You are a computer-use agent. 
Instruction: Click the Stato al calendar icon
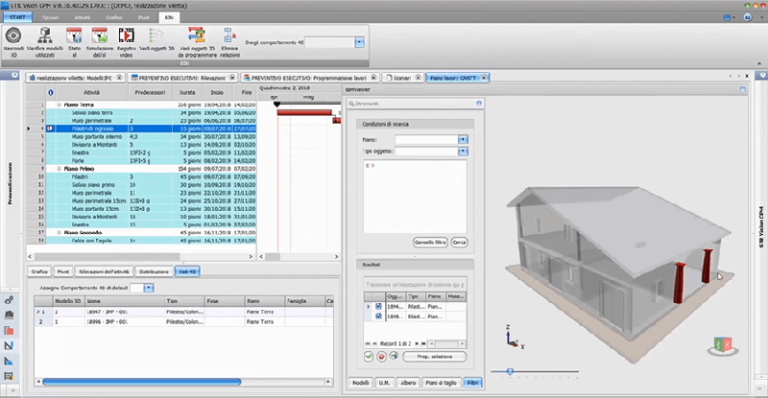pyautogui.click(x=74, y=35)
